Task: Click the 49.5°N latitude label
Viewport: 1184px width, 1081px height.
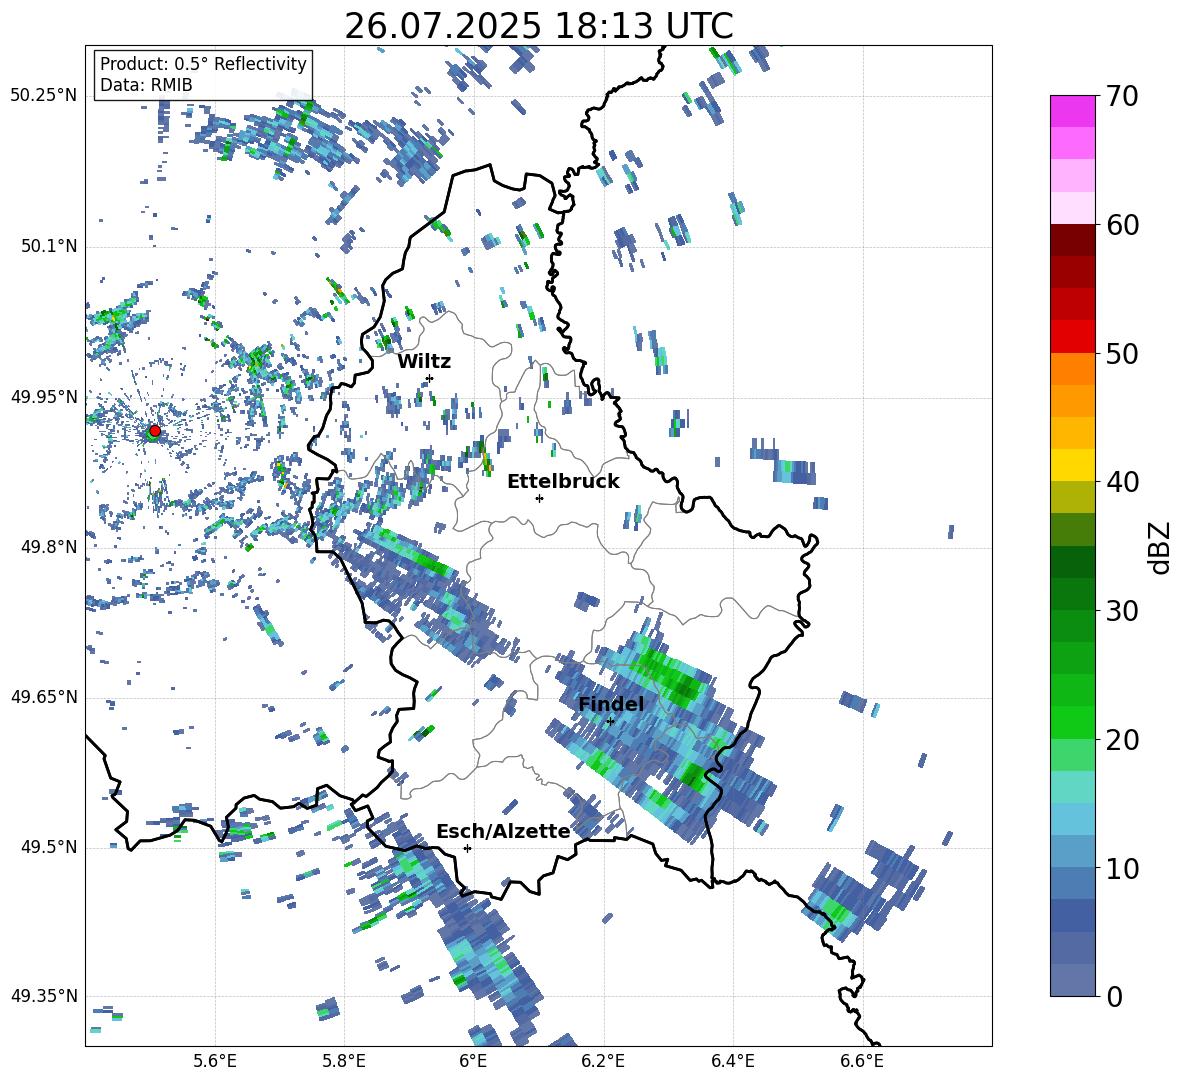Action: click(x=49, y=847)
